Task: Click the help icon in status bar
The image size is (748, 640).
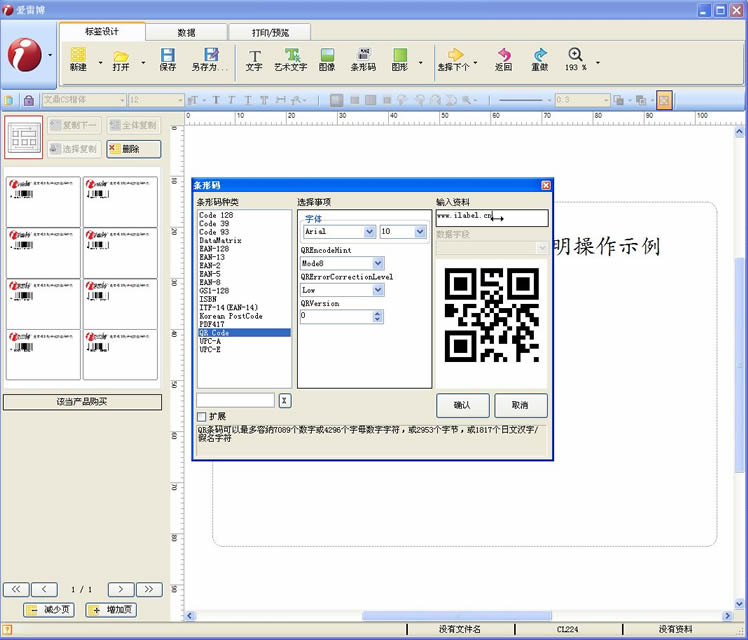Action: coord(7,630)
